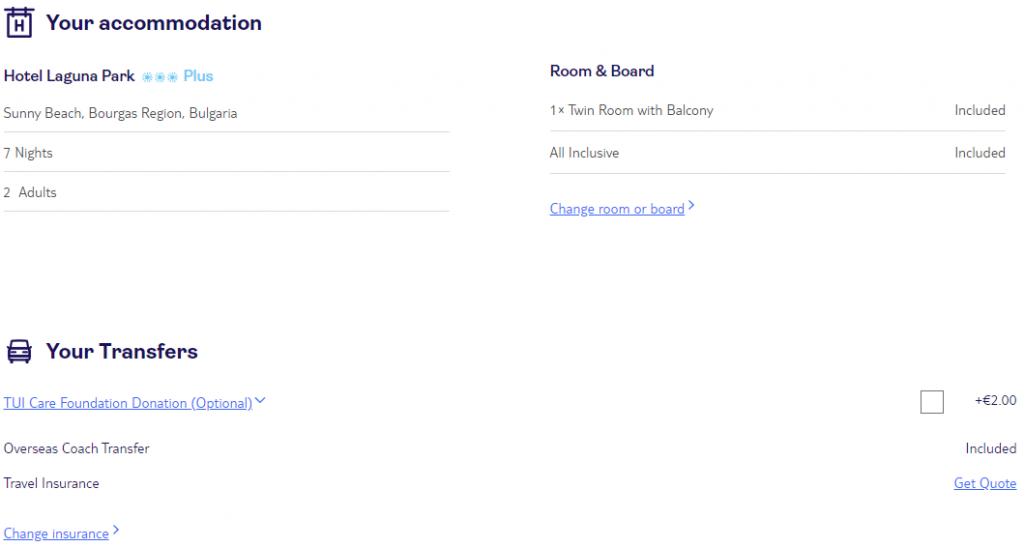Click 'Included' next to Twin Room
Screen dimensions: 1024x547
coord(980,110)
